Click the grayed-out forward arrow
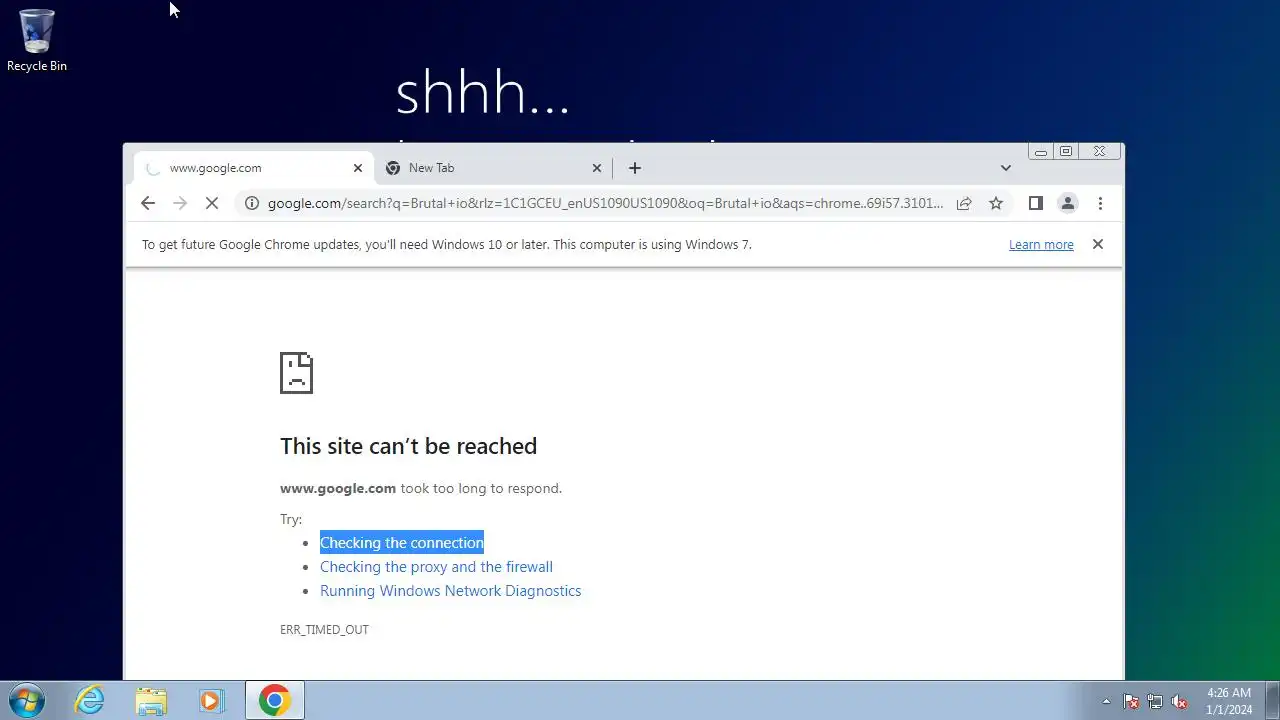Viewport: 1280px width, 720px height. tap(180, 203)
